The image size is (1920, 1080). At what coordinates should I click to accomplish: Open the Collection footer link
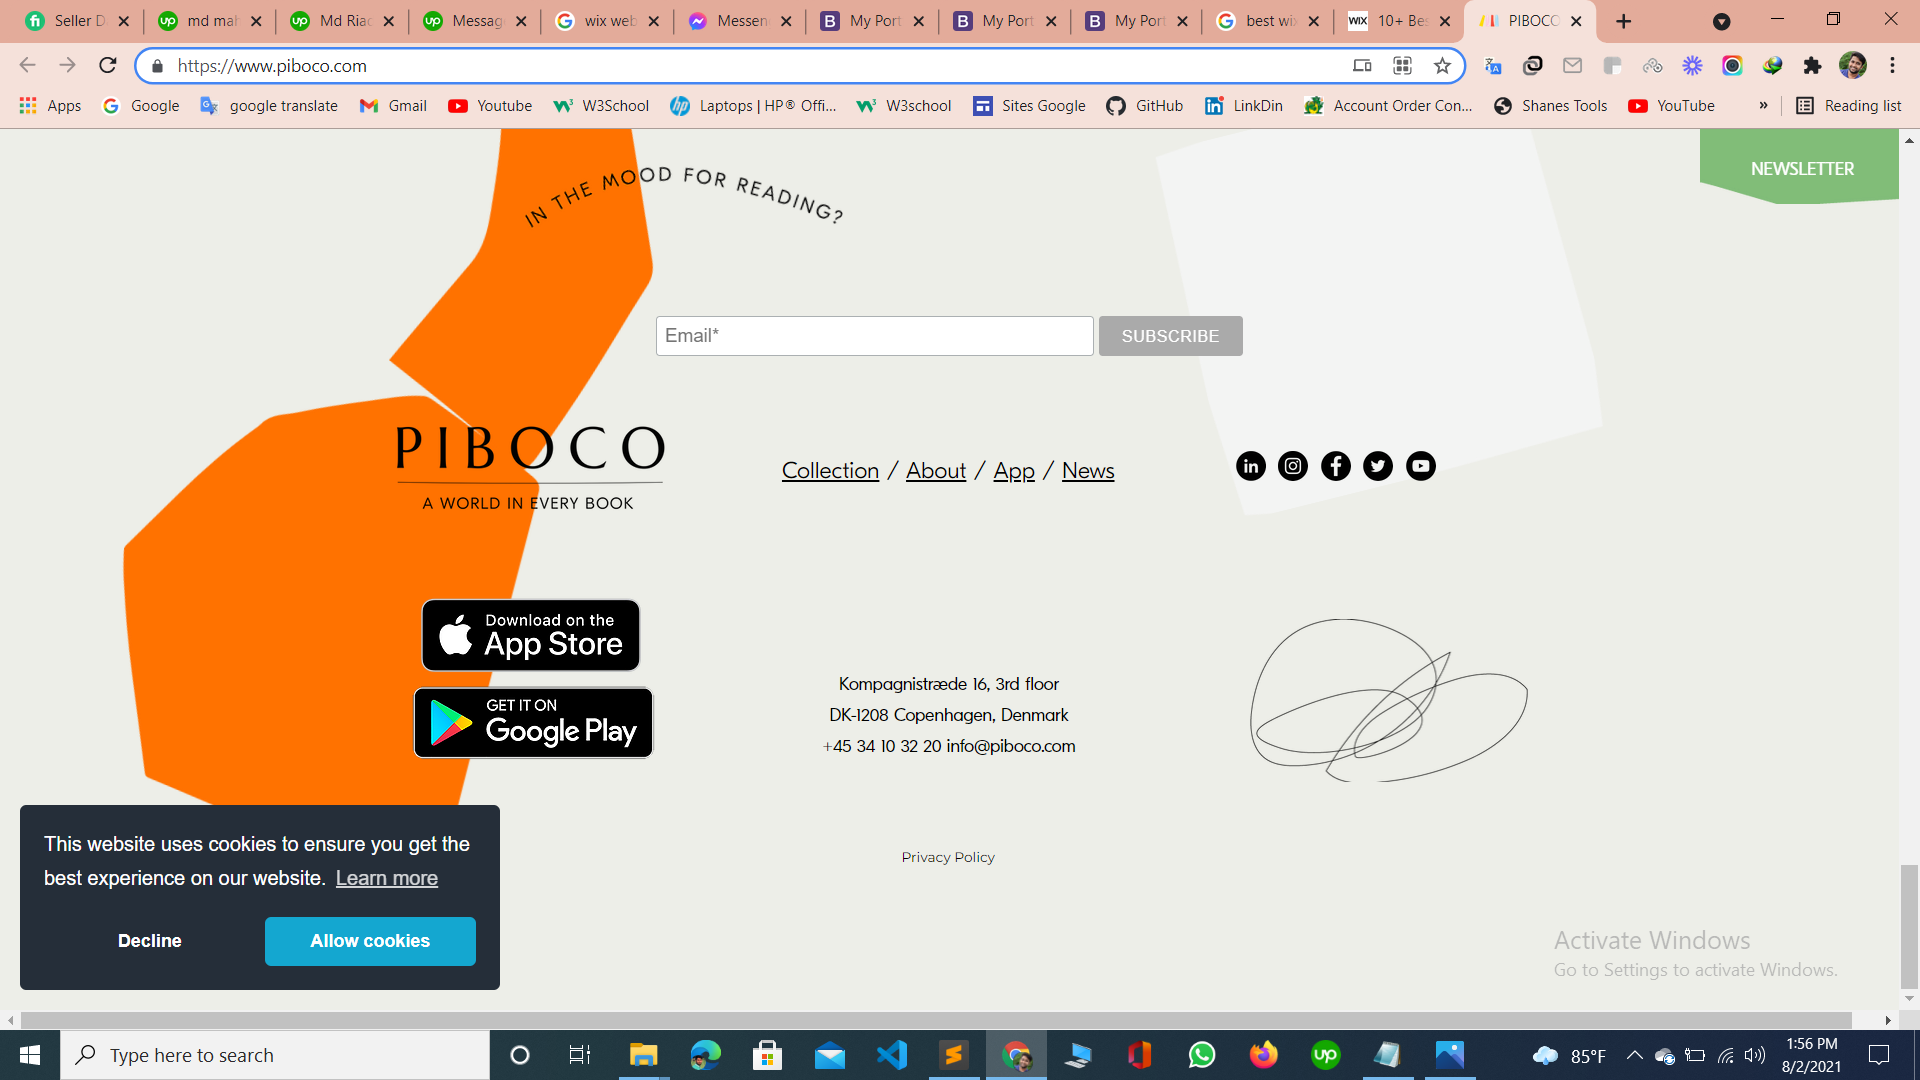pyautogui.click(x=830, y=471)
